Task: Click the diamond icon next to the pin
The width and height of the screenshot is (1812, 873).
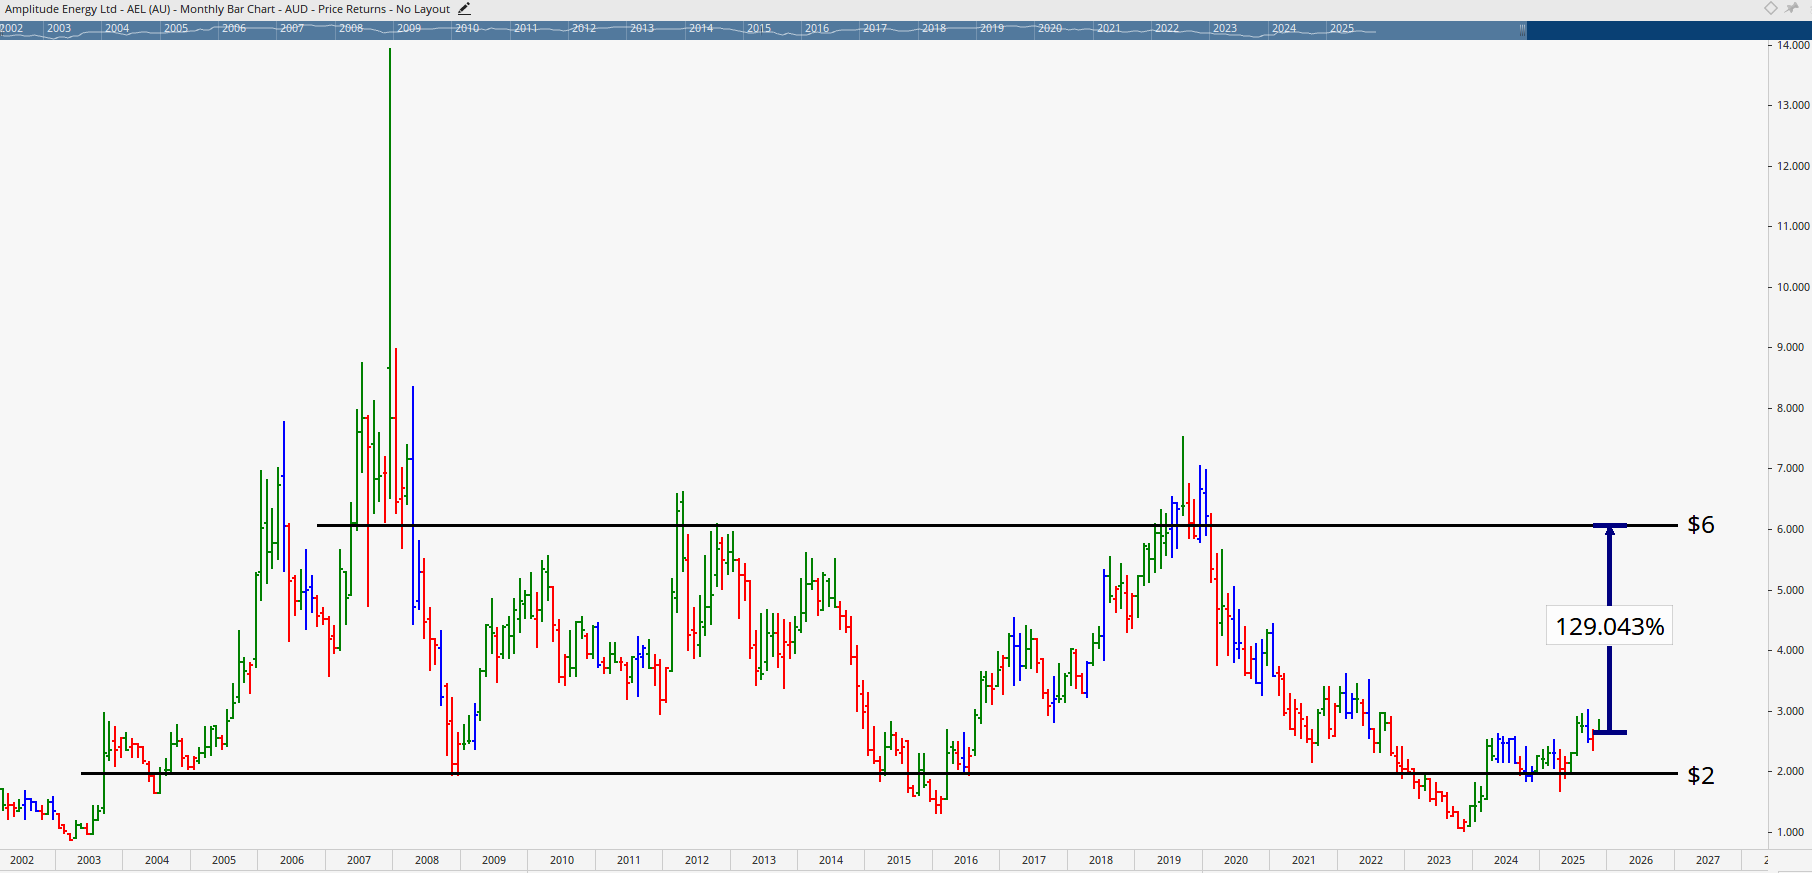Action: (x=1771, y=8)
